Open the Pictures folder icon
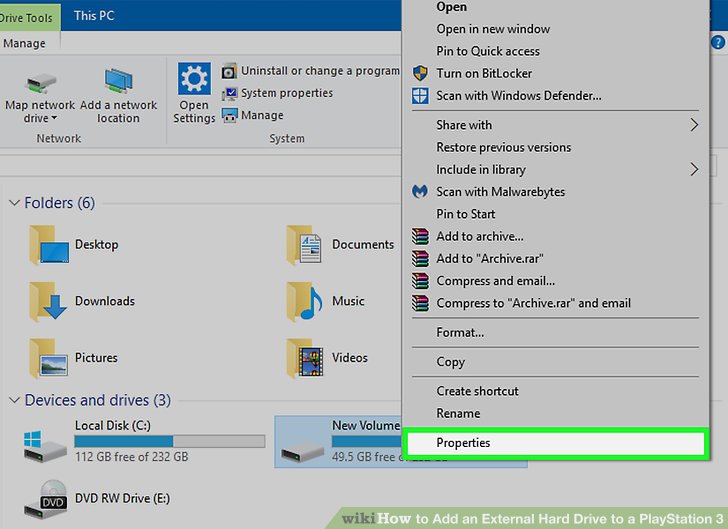Screen dimensions: 728x529 (x=49, y=358)
